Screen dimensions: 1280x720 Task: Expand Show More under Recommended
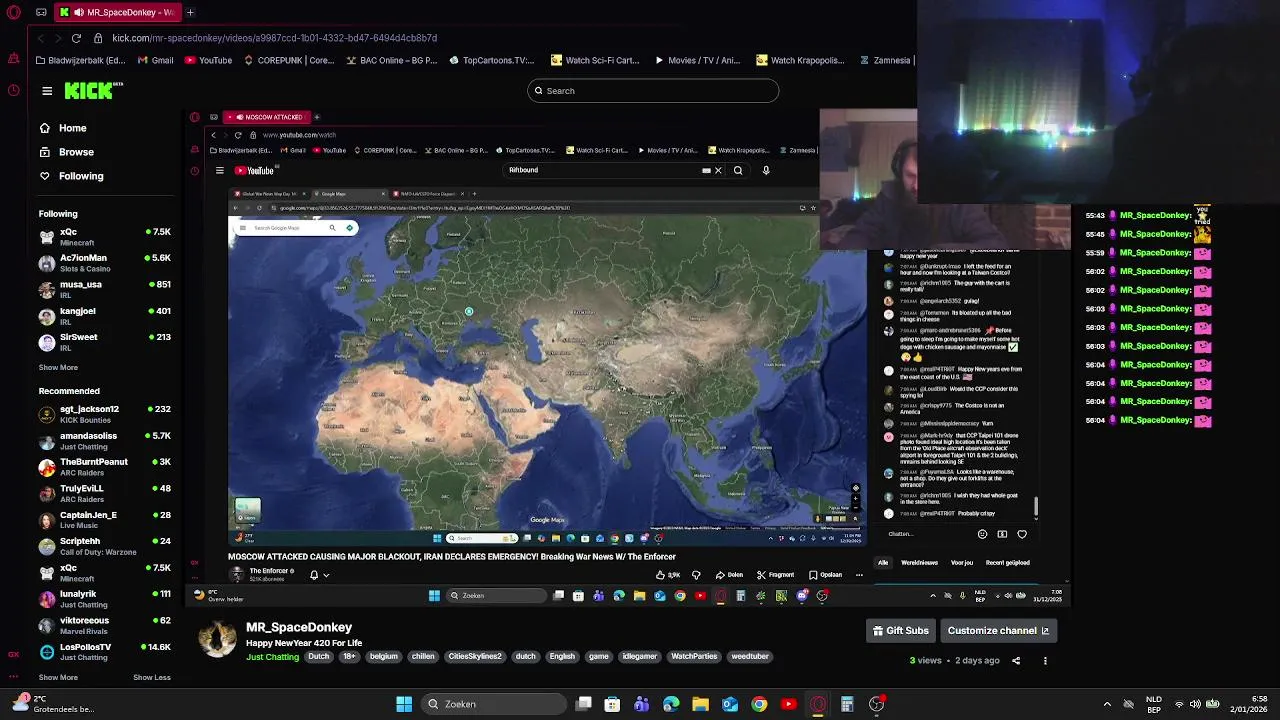[58, 677]
